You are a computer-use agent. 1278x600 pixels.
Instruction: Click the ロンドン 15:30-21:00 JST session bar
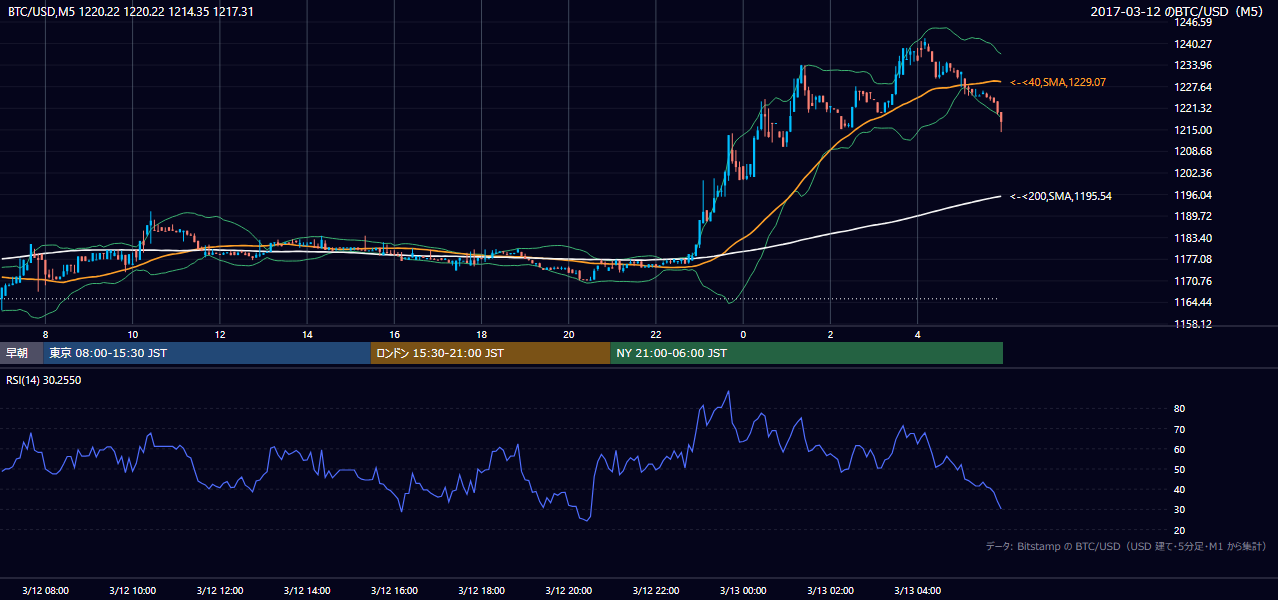490,353
